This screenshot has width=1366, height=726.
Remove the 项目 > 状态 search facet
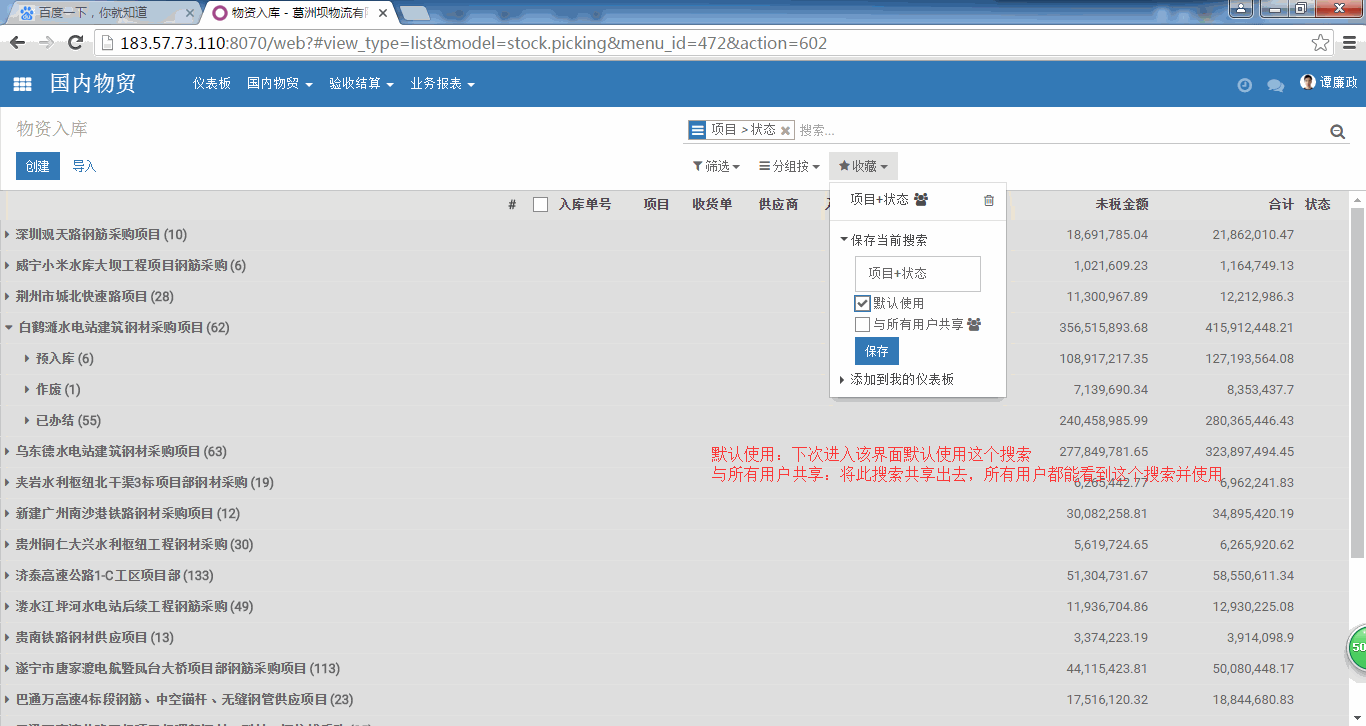click(x=786, y=130)
